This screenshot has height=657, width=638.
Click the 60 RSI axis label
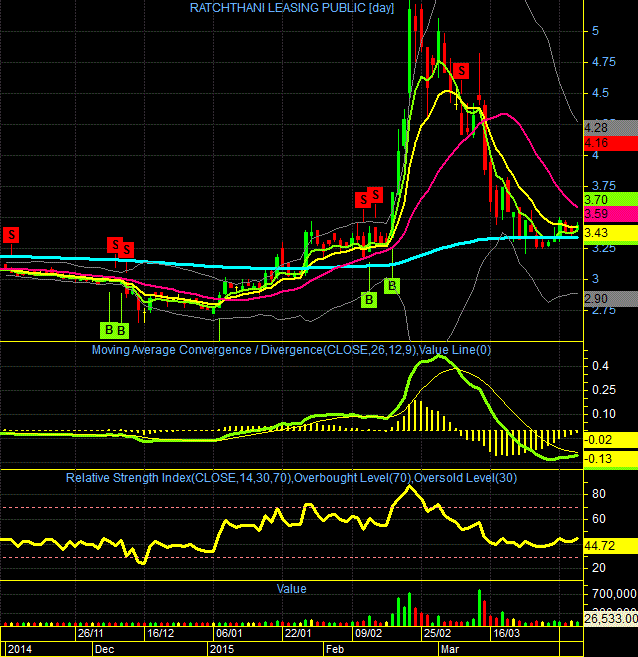[x=599, y=519]
